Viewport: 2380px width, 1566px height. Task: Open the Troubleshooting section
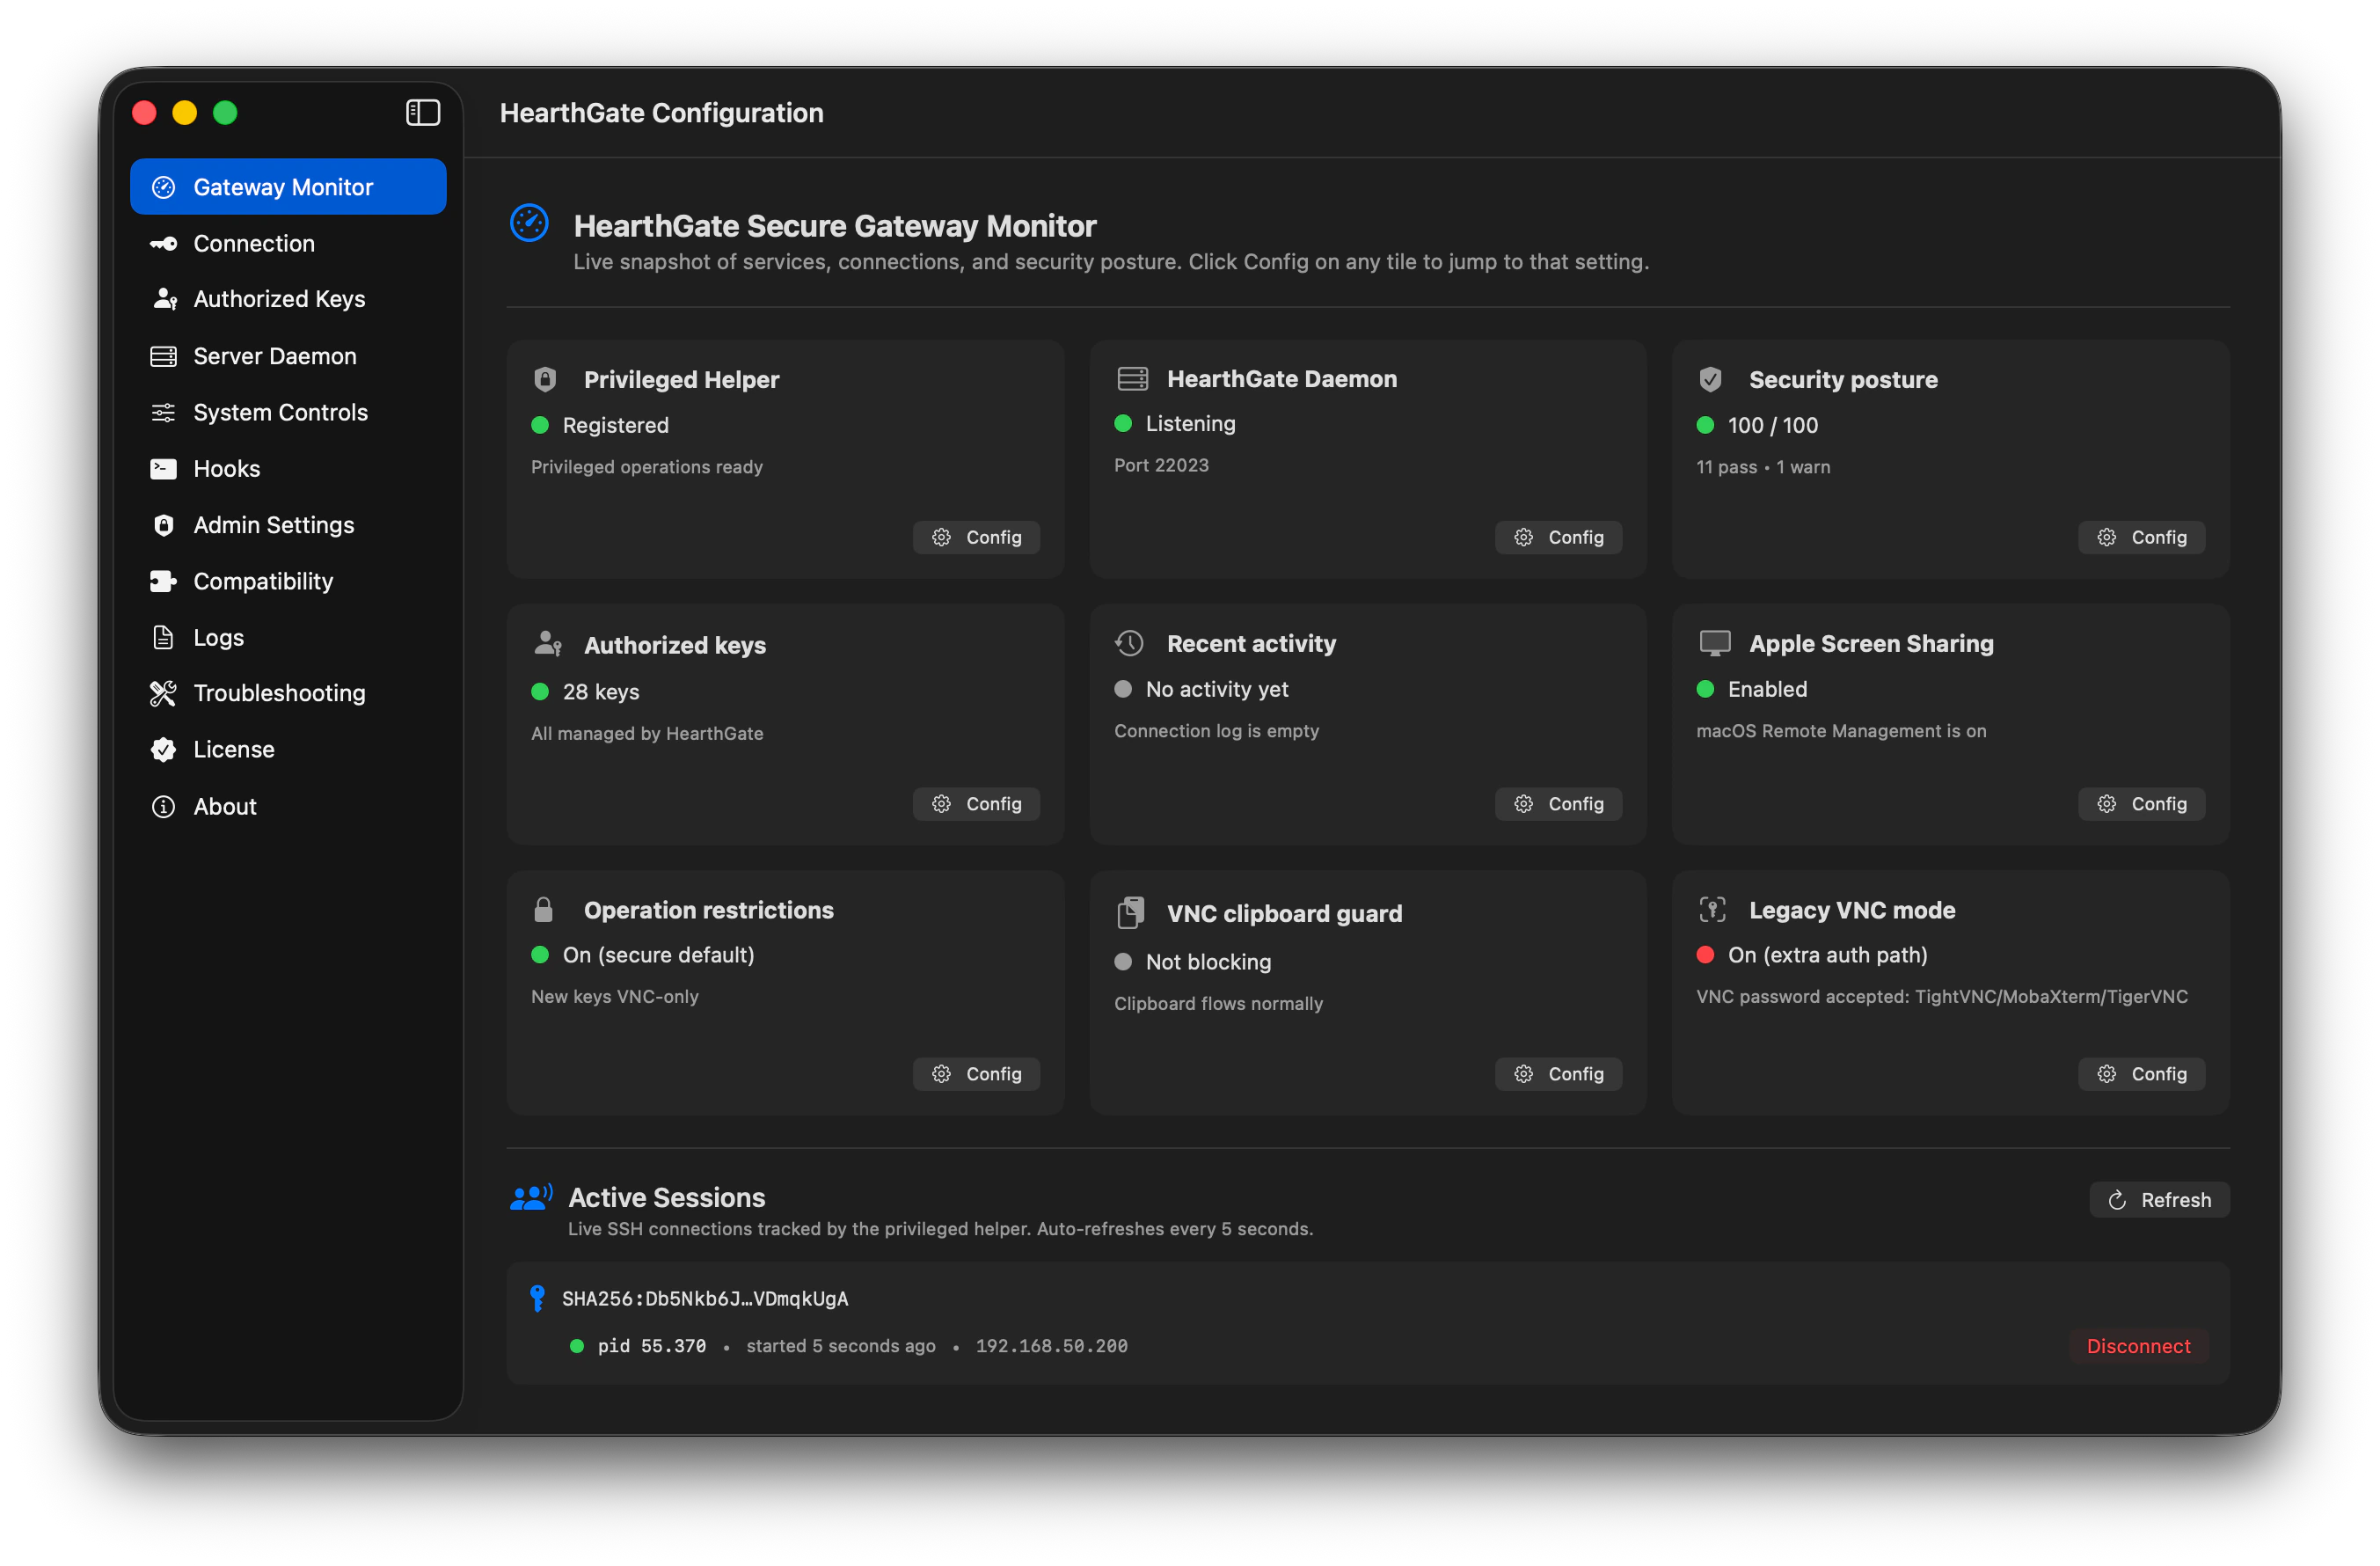288,693
